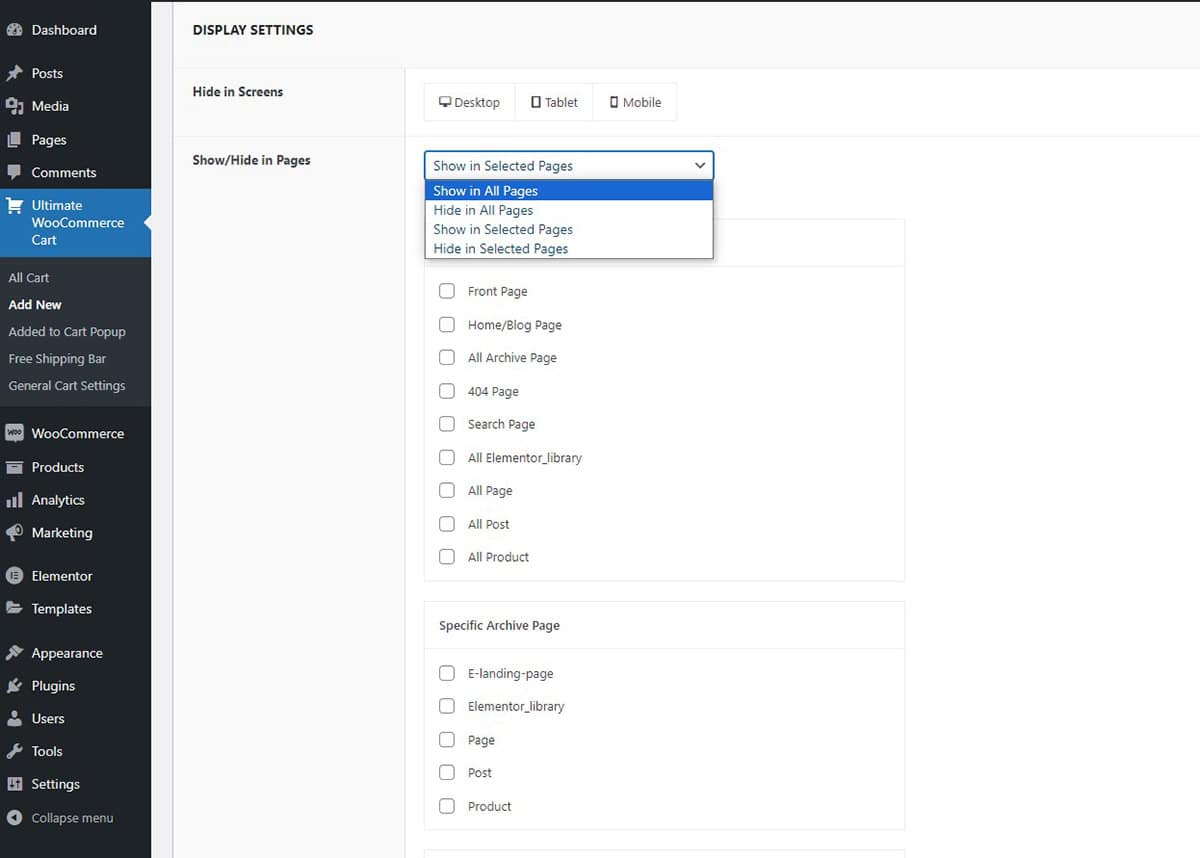The height and width of the screenshot is (858, 1200).
Task: Click the Plugins plug icon
Action: coord(14,686)
